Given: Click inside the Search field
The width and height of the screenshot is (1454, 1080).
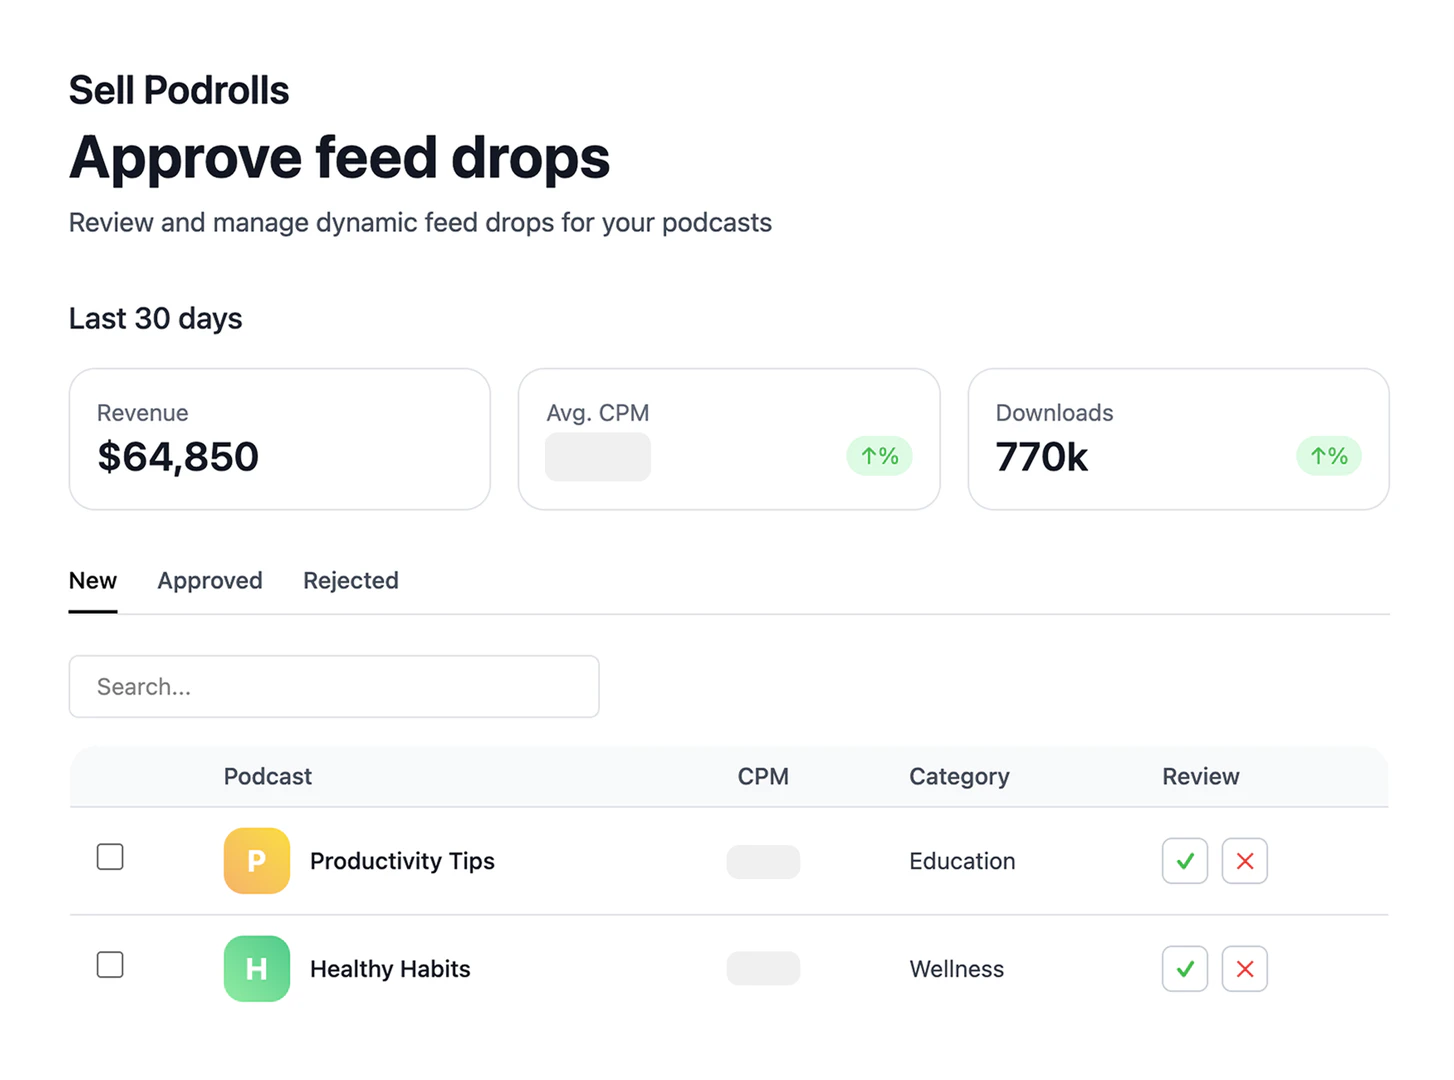Looking at the screenshot, I should 333,687.
